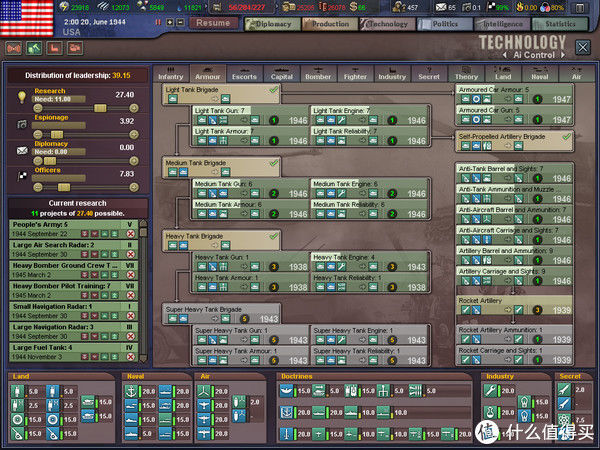This screenshot has height=450, width=600.
Task: Increase Research leadership with right round button
Action: tap(134, 108)
